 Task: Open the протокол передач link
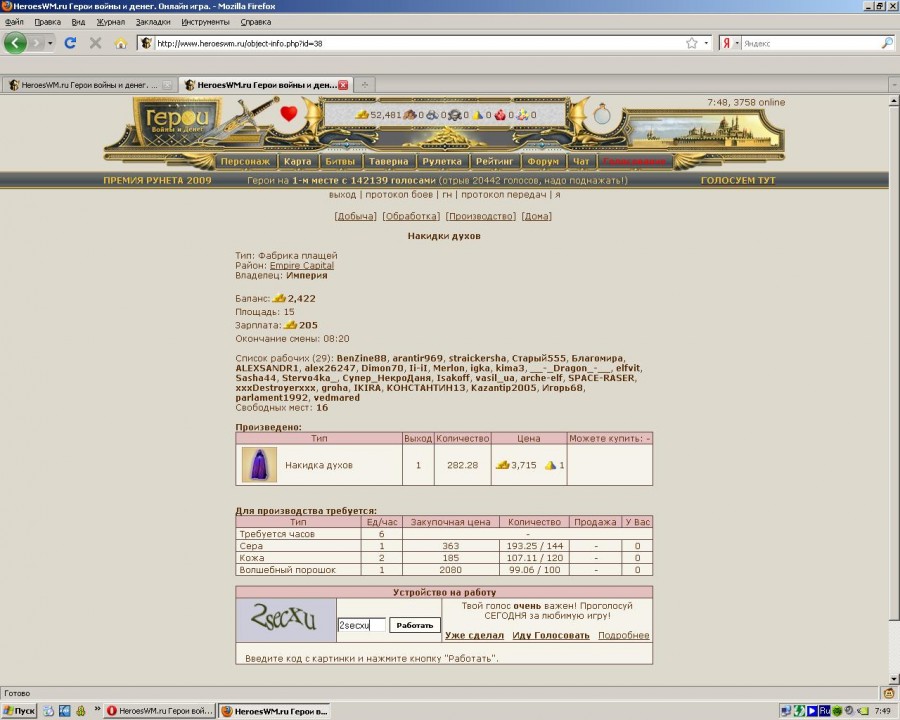[503, 195]
